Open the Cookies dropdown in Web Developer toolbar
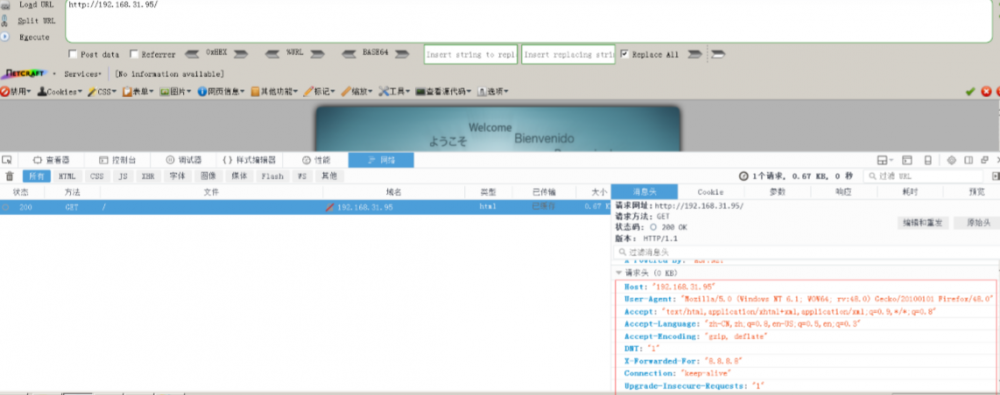 [60, 92]
